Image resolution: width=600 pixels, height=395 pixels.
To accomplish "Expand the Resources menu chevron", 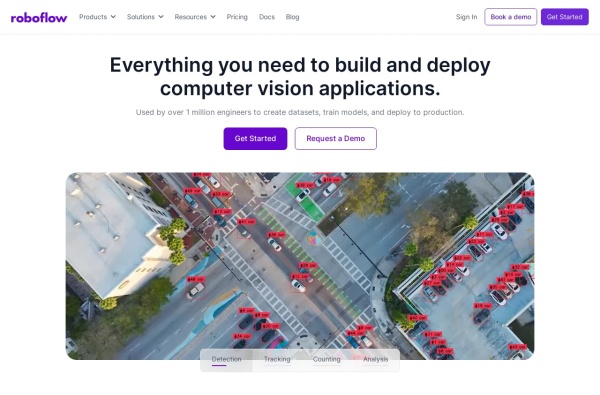I will 213,17.
